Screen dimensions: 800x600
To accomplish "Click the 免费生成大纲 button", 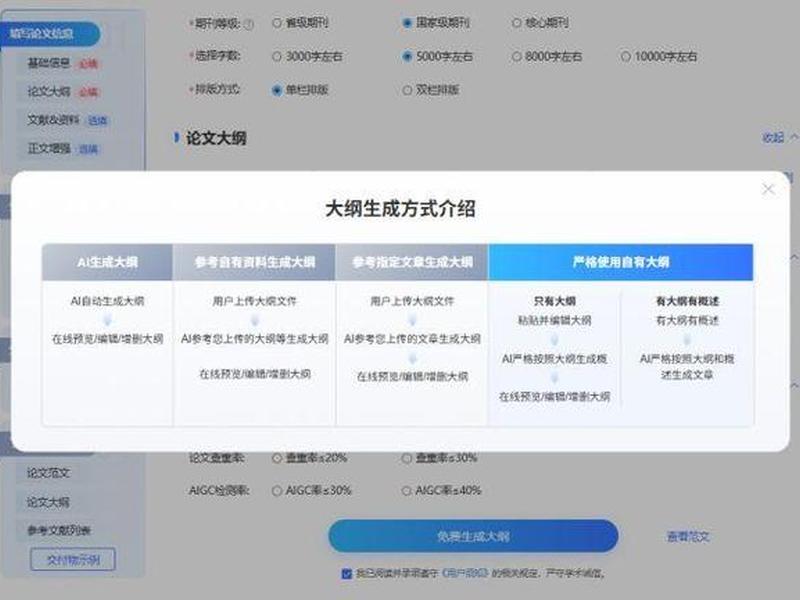I will pyautogui.click(x=473, y=536).
